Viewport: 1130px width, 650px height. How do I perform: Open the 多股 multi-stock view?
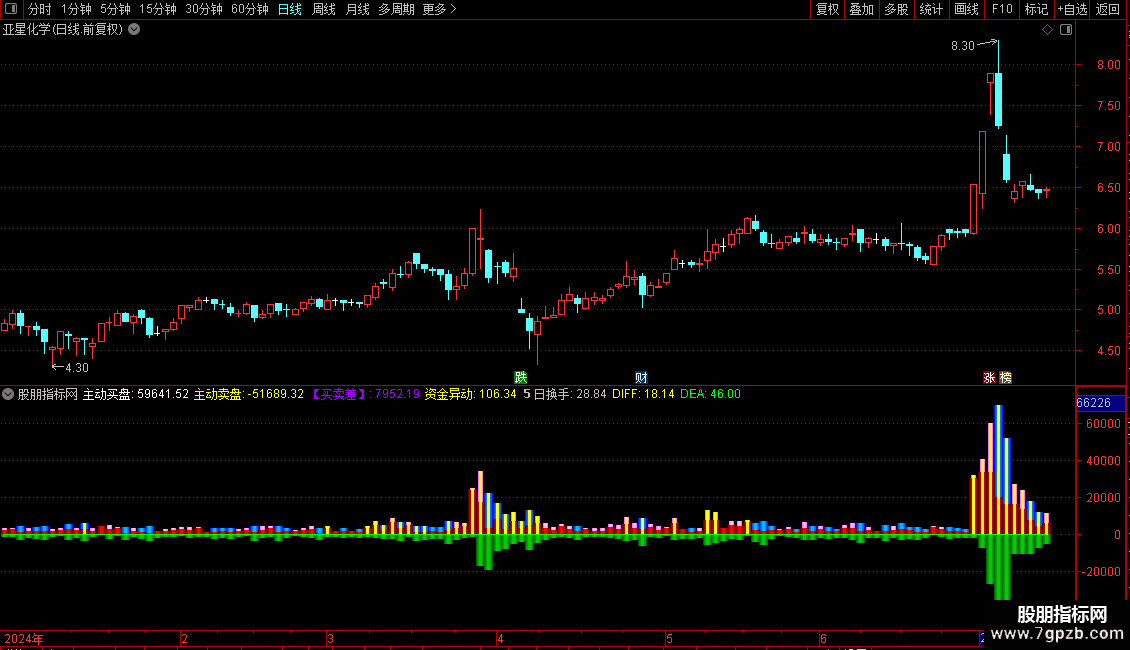point(896,9)
